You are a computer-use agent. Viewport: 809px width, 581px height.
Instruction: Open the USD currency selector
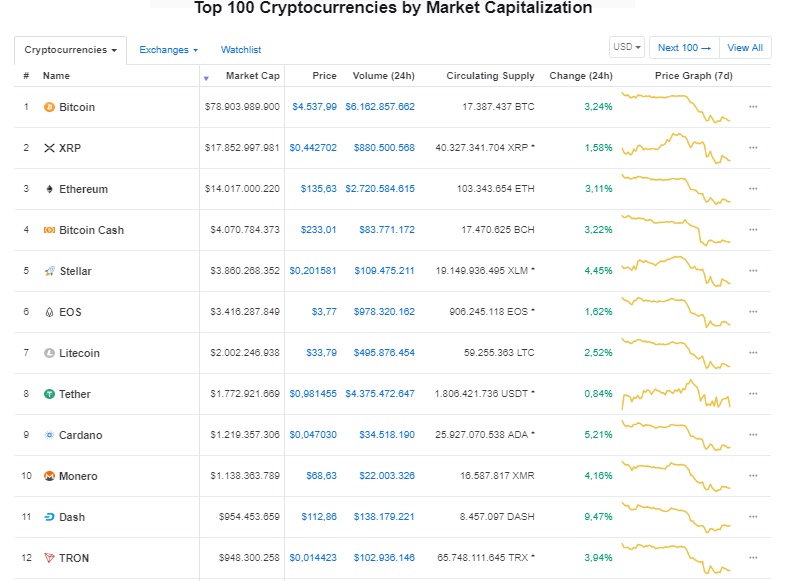click(x=627, y=47)
